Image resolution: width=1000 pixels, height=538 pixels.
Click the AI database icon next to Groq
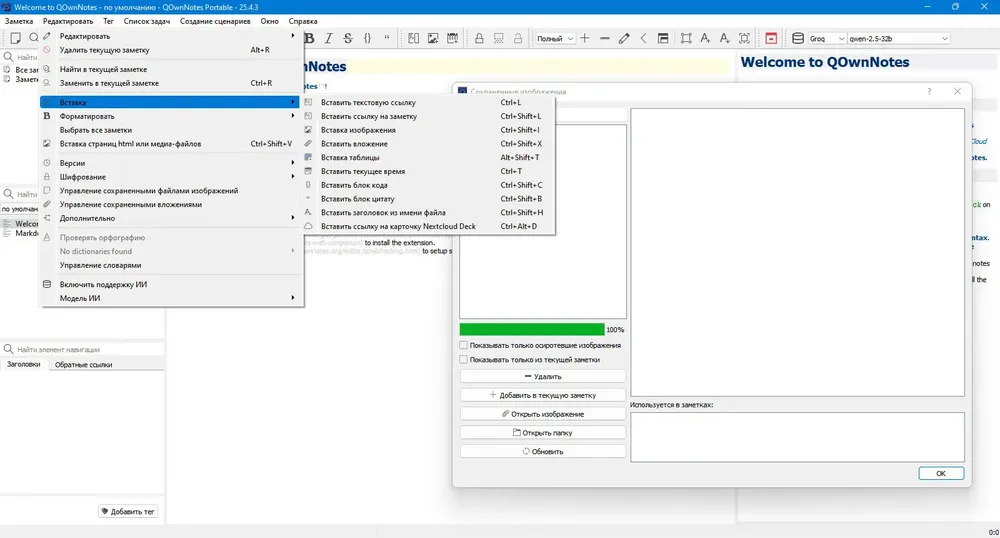pos(798,38)
